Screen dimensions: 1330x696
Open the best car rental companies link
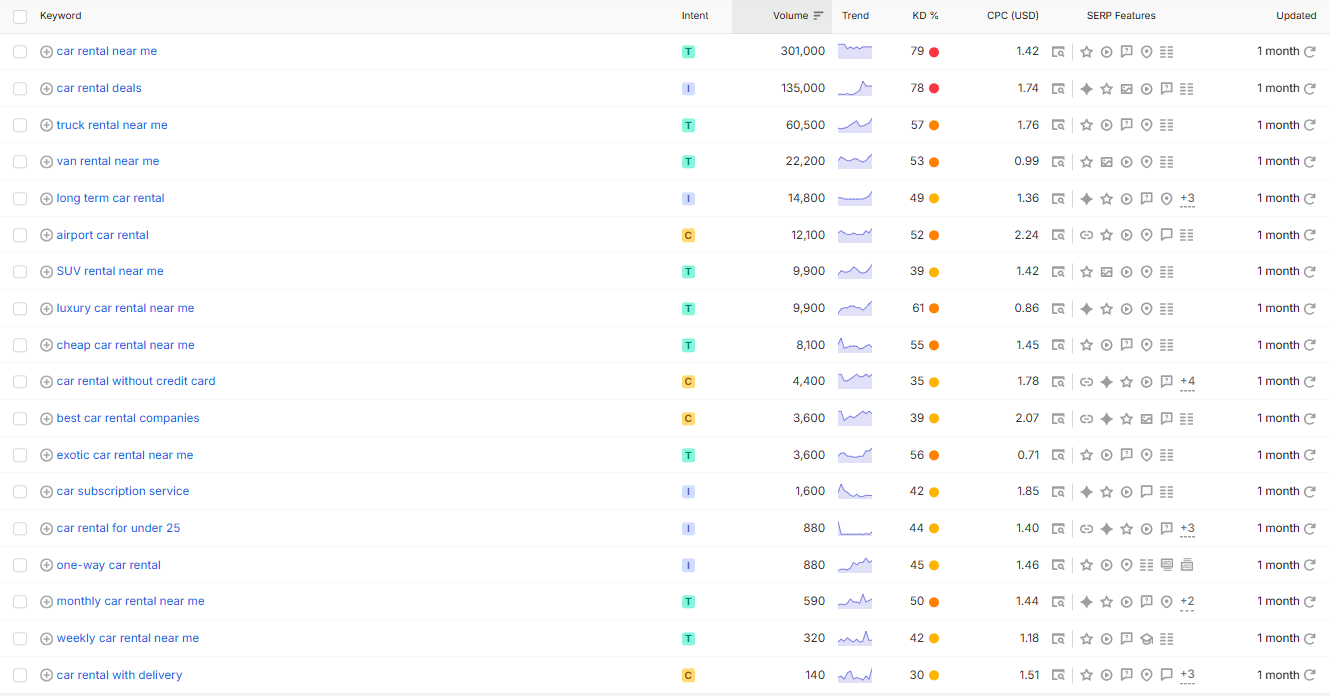coord(128,418)
